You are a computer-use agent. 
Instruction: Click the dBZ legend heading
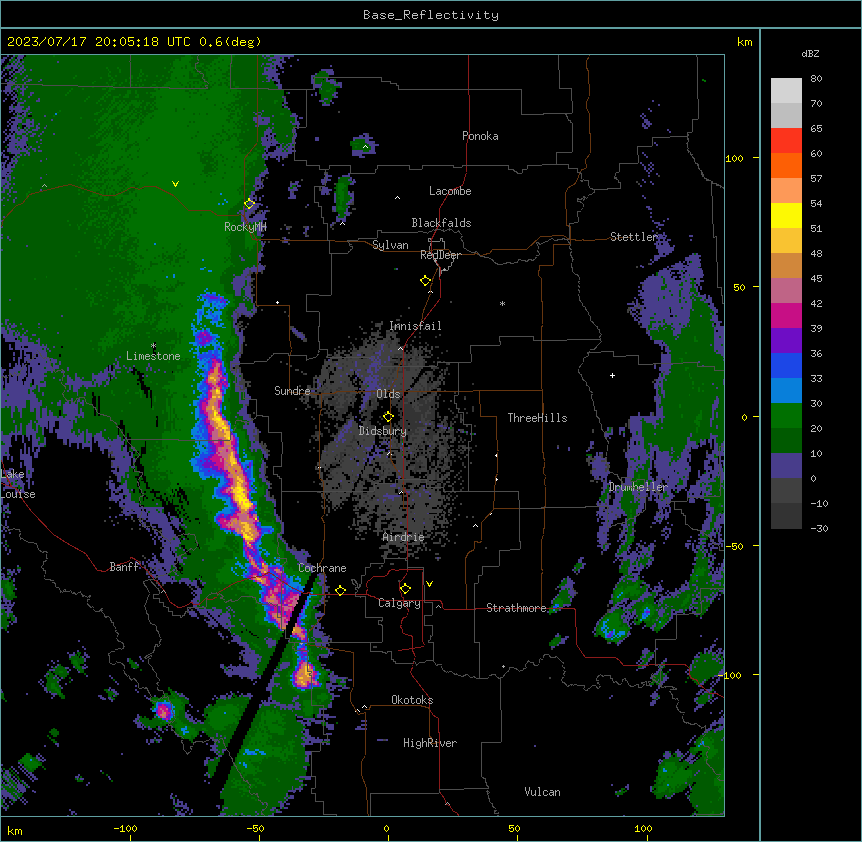point(810,54)
